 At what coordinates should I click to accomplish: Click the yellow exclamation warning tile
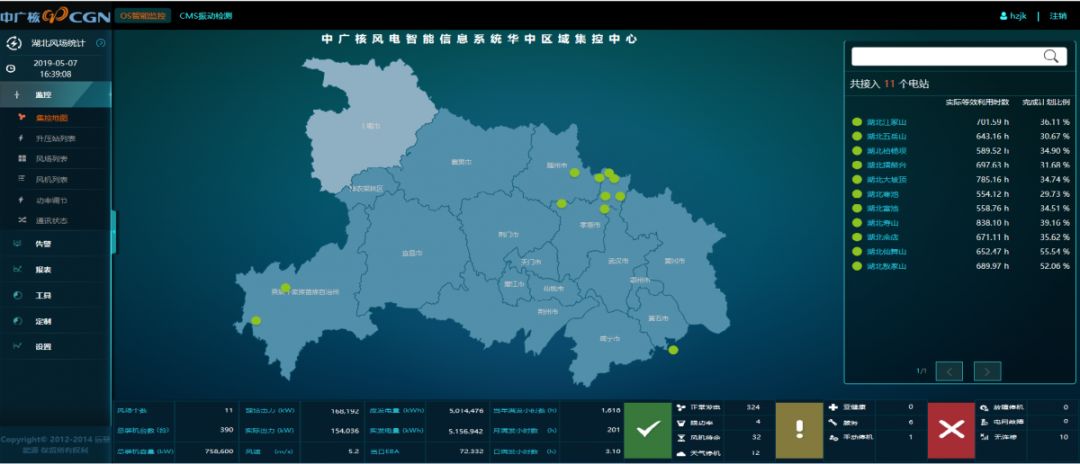[x=799, y=428]
